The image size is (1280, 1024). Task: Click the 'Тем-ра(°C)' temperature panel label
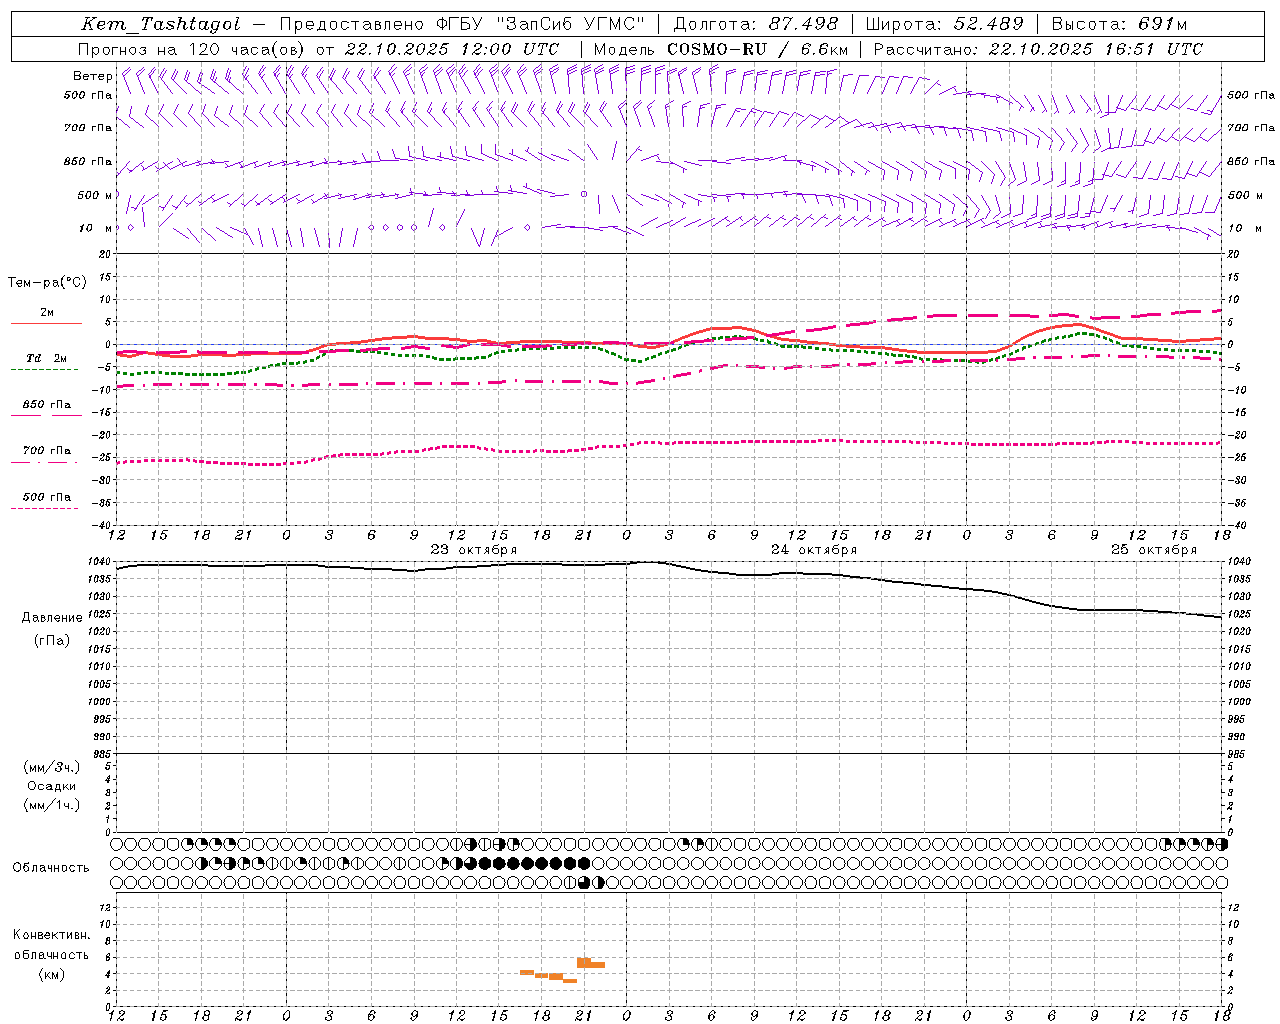(47, 283)
